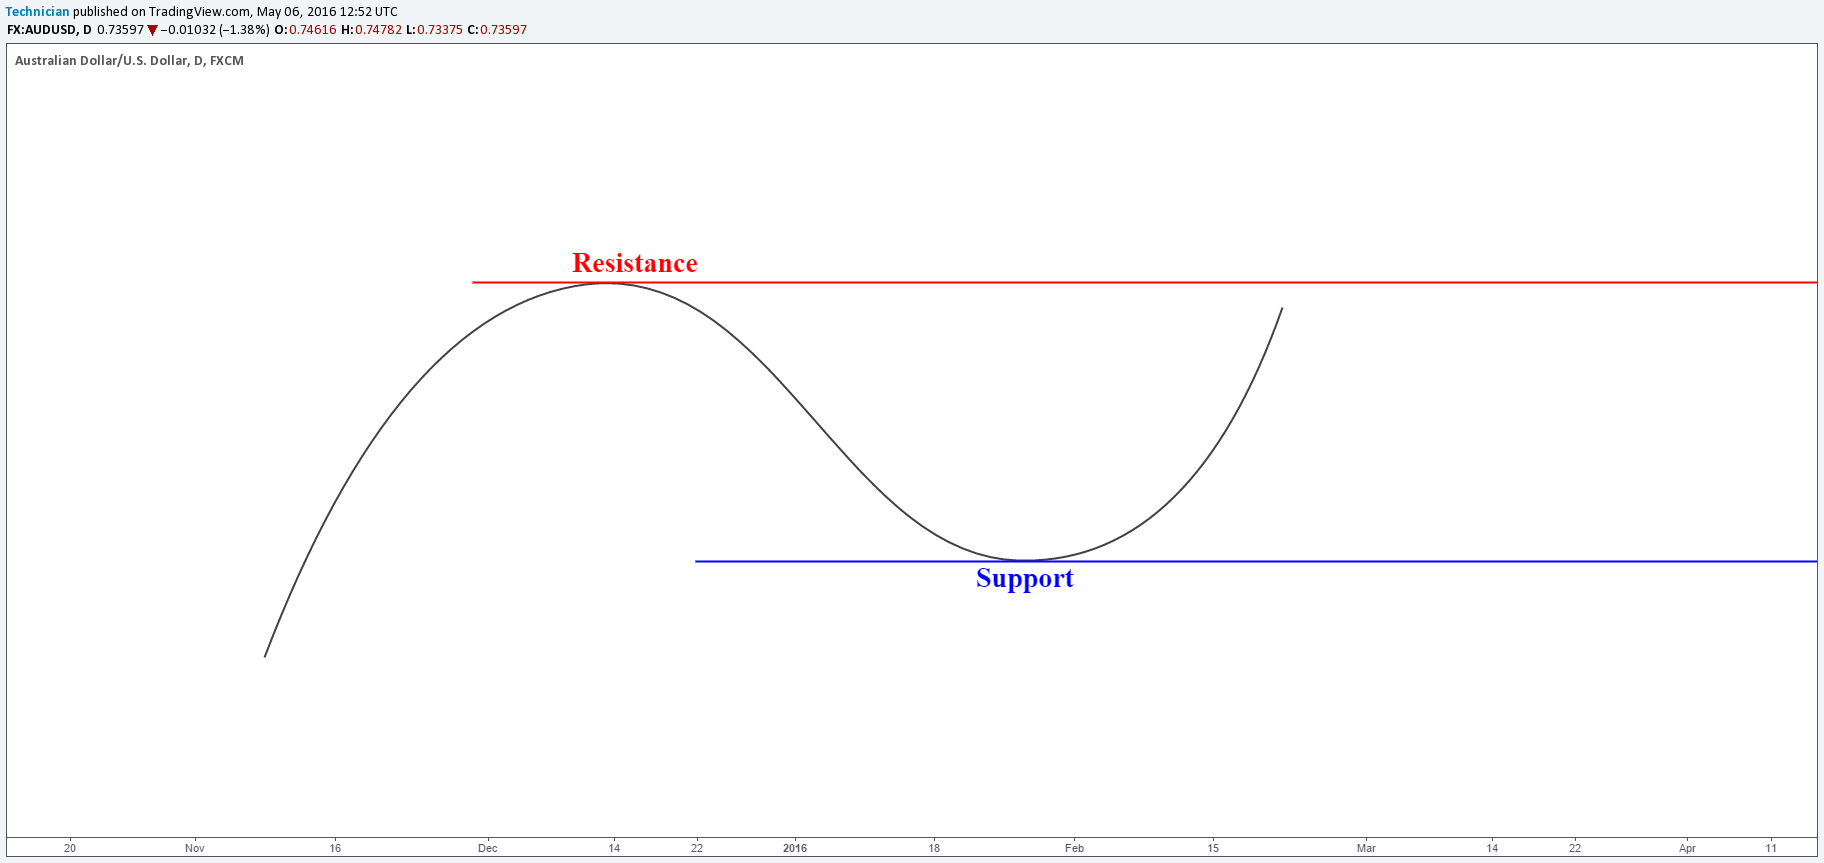Click the Feb date axis label
Image resolution: width=1824 pixels, height=863 pixels.
1074,848
